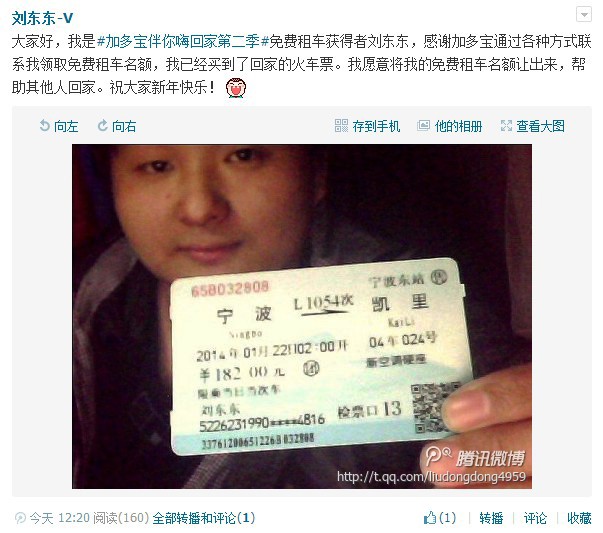The height and width of the screenshot is (533, 603).
Task: Expand 全部转播和评论(1) list
Action: (x=204, y=518)
